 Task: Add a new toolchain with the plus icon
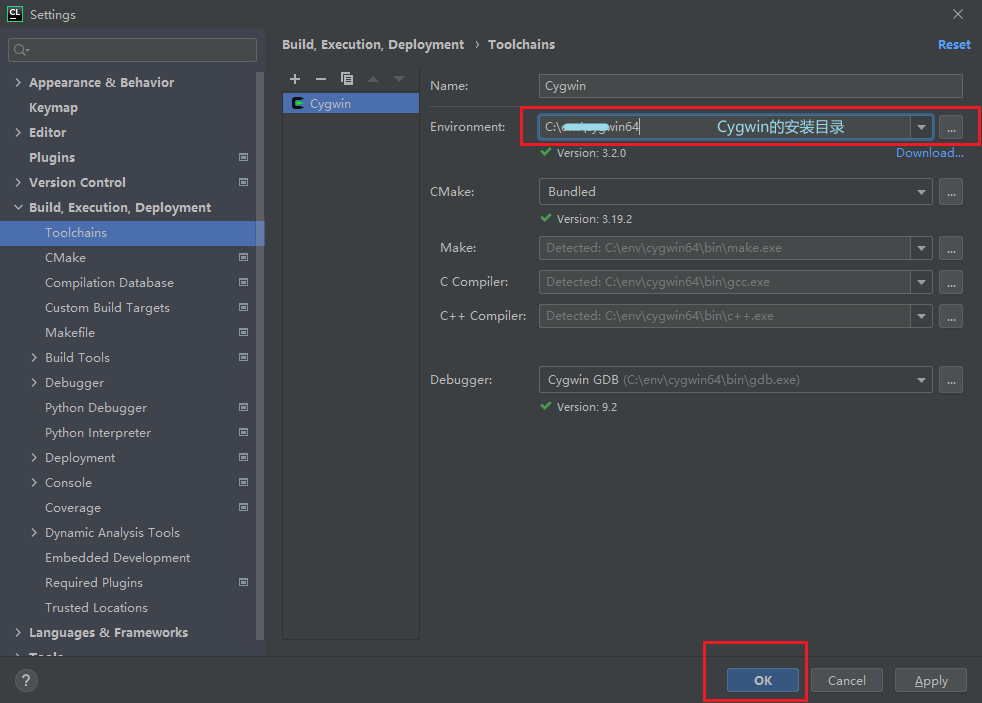(x=295, y=79)
